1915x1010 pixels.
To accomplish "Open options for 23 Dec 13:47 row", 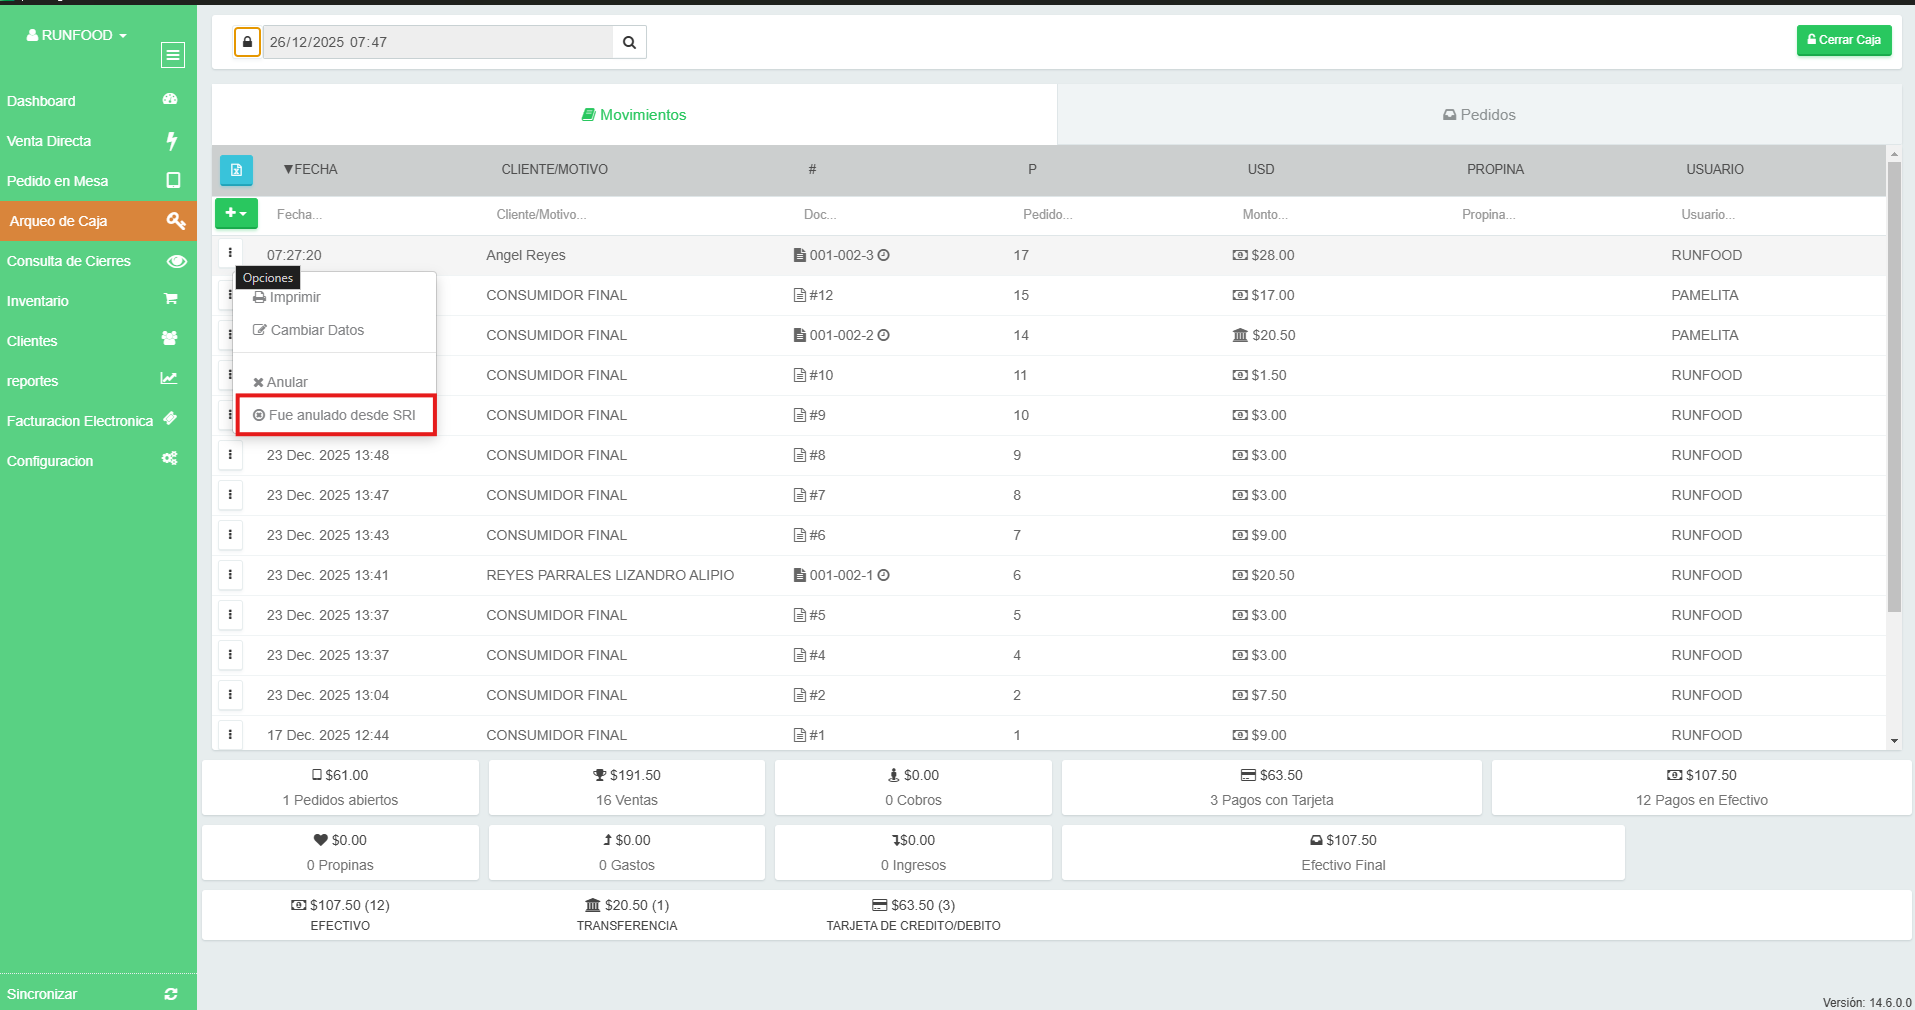I will pyautogui.click(x=230, y=495).
